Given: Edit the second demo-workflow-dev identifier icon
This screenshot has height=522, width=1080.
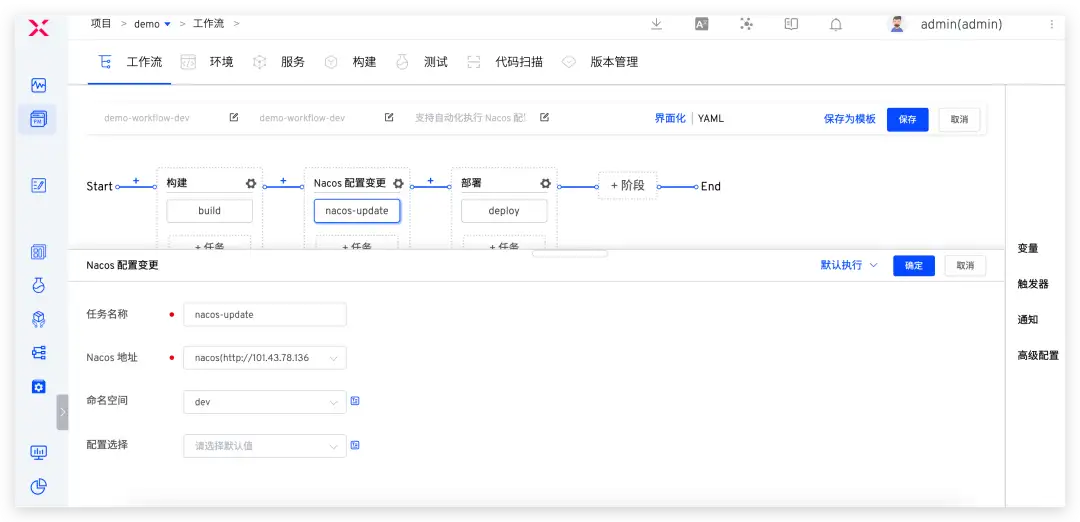Looking at the screenshot, I should pyautogui.click(x=389, y=117).
